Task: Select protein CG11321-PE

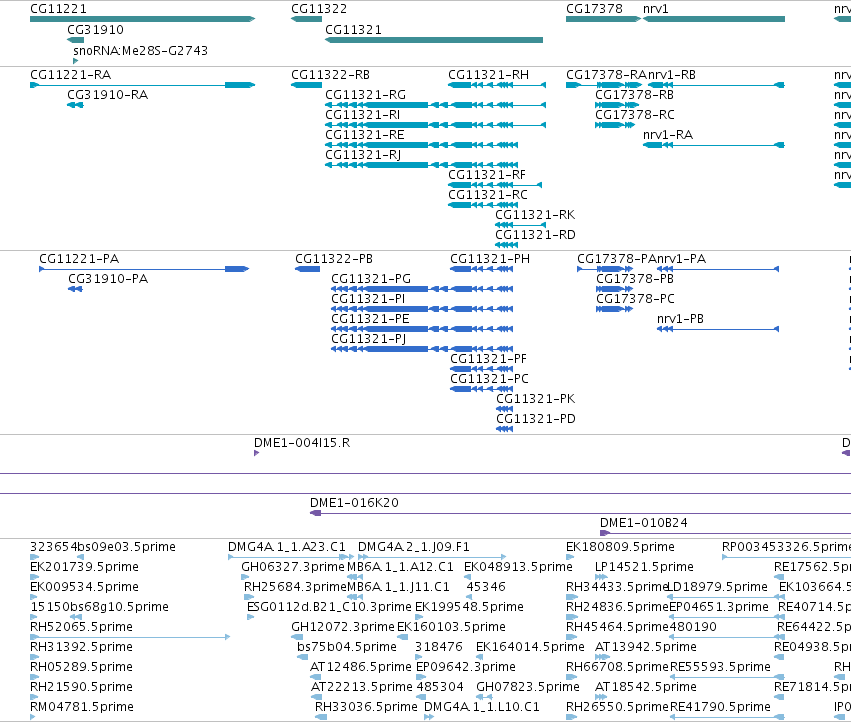Action: [422, 329]
